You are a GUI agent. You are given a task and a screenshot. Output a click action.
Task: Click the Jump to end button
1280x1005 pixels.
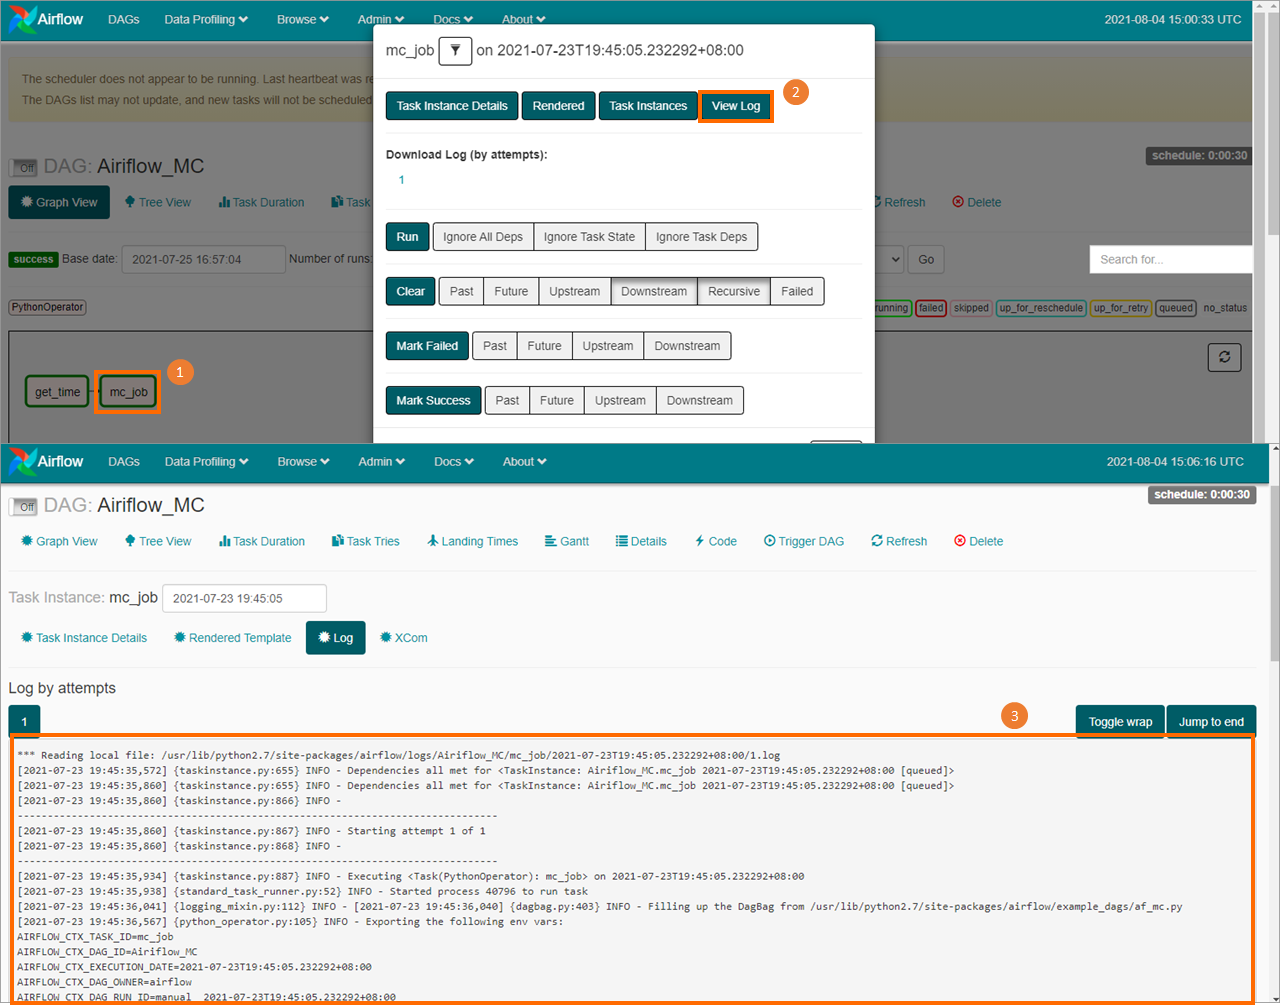tap(1211, 722)
